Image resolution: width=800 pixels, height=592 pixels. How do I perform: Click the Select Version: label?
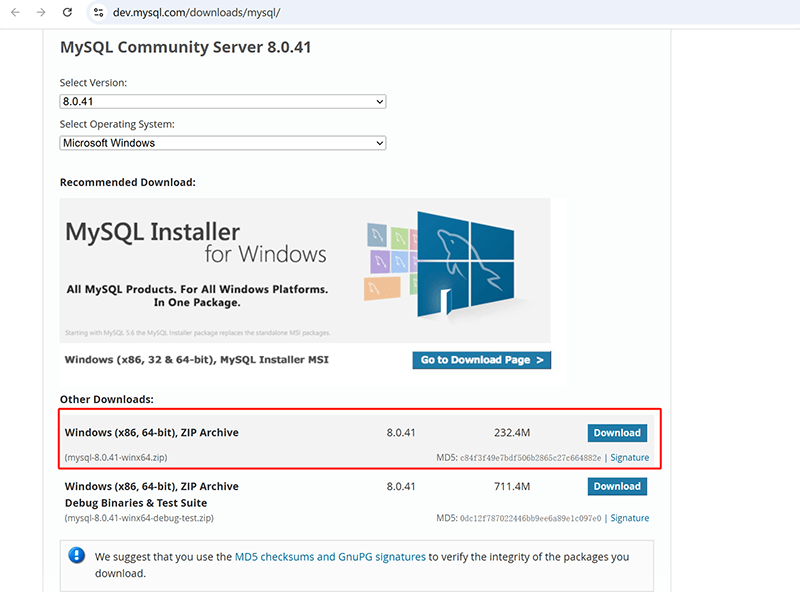(93, 83)
